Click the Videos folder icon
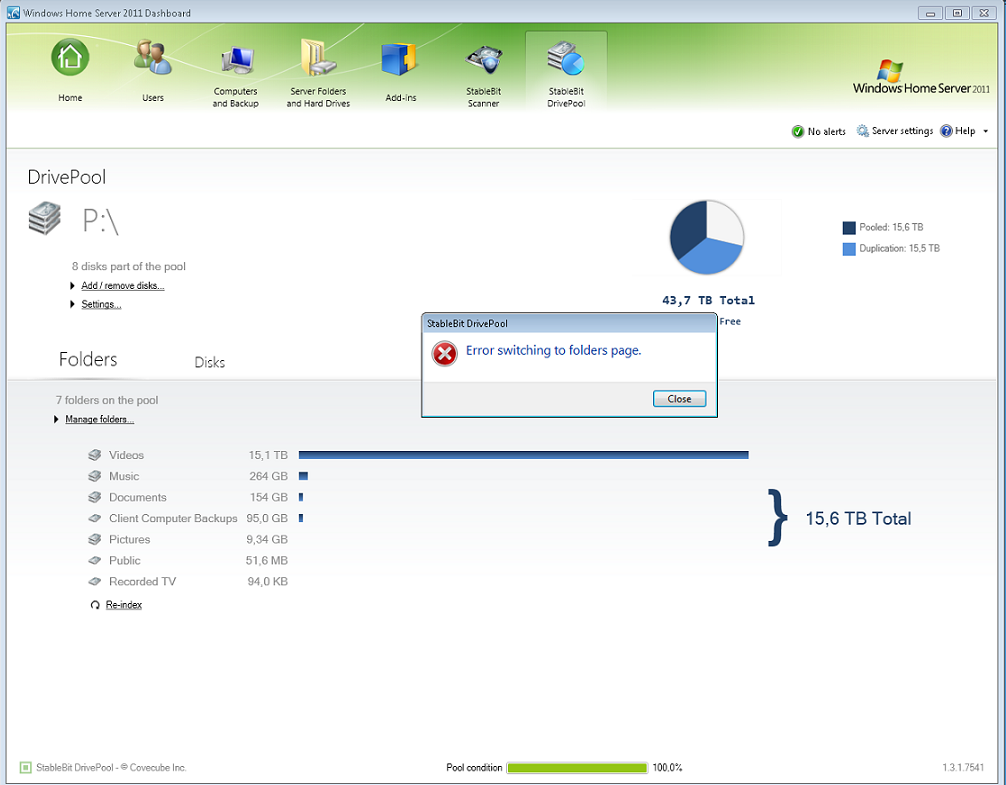 click(94, 455)
